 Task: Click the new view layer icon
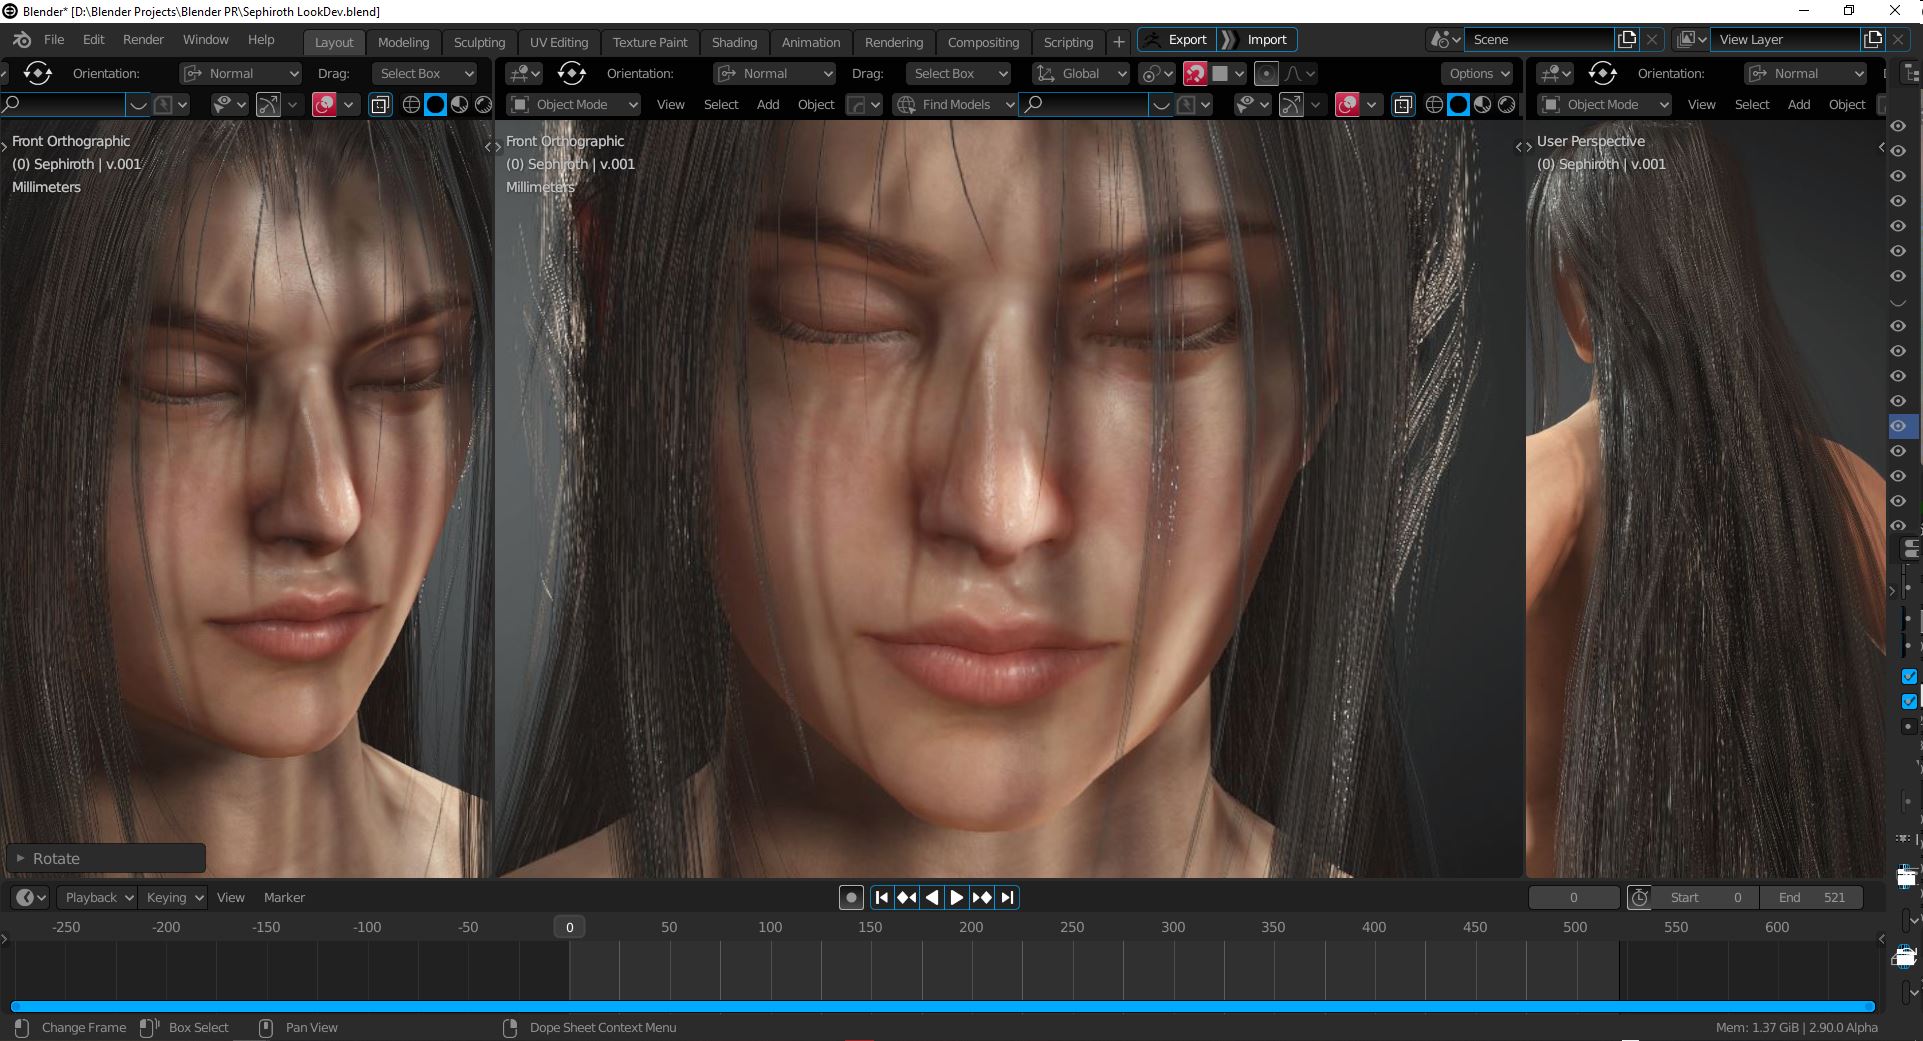coord(1873,39)
